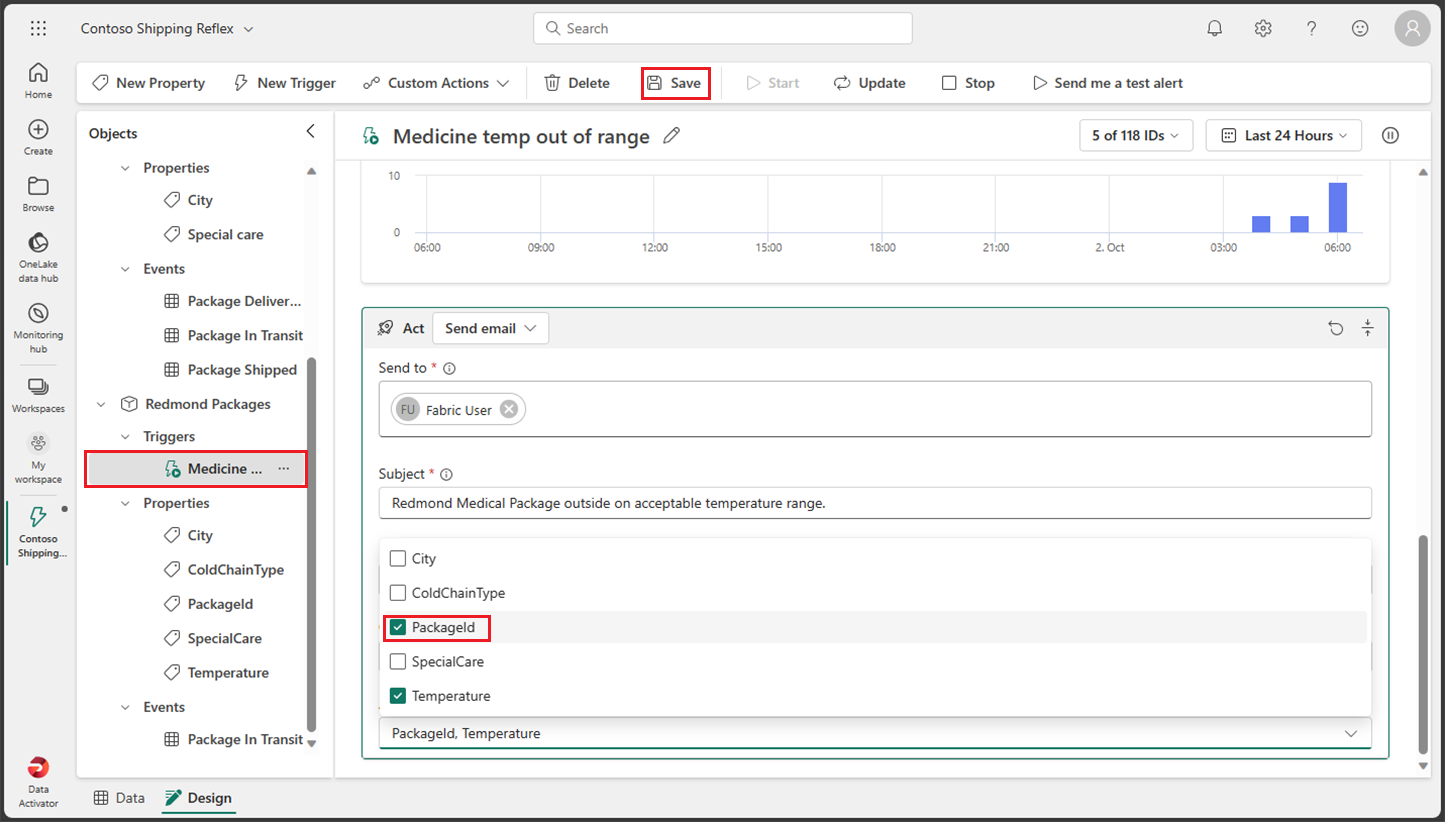Switch to the Data tab
The width and height of the screenshot is (1445, 822).
119,797
